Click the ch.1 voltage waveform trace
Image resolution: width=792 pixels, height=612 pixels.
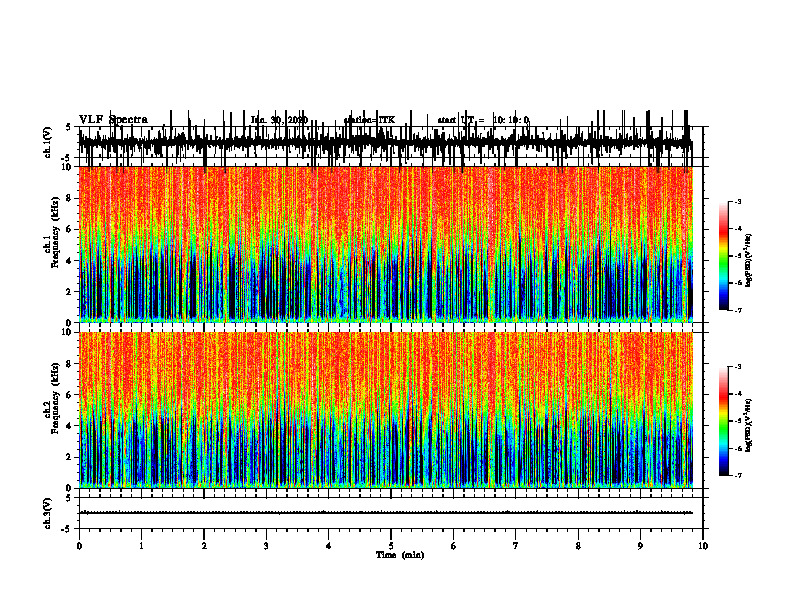pyautogui.click(x=386, y=143)
